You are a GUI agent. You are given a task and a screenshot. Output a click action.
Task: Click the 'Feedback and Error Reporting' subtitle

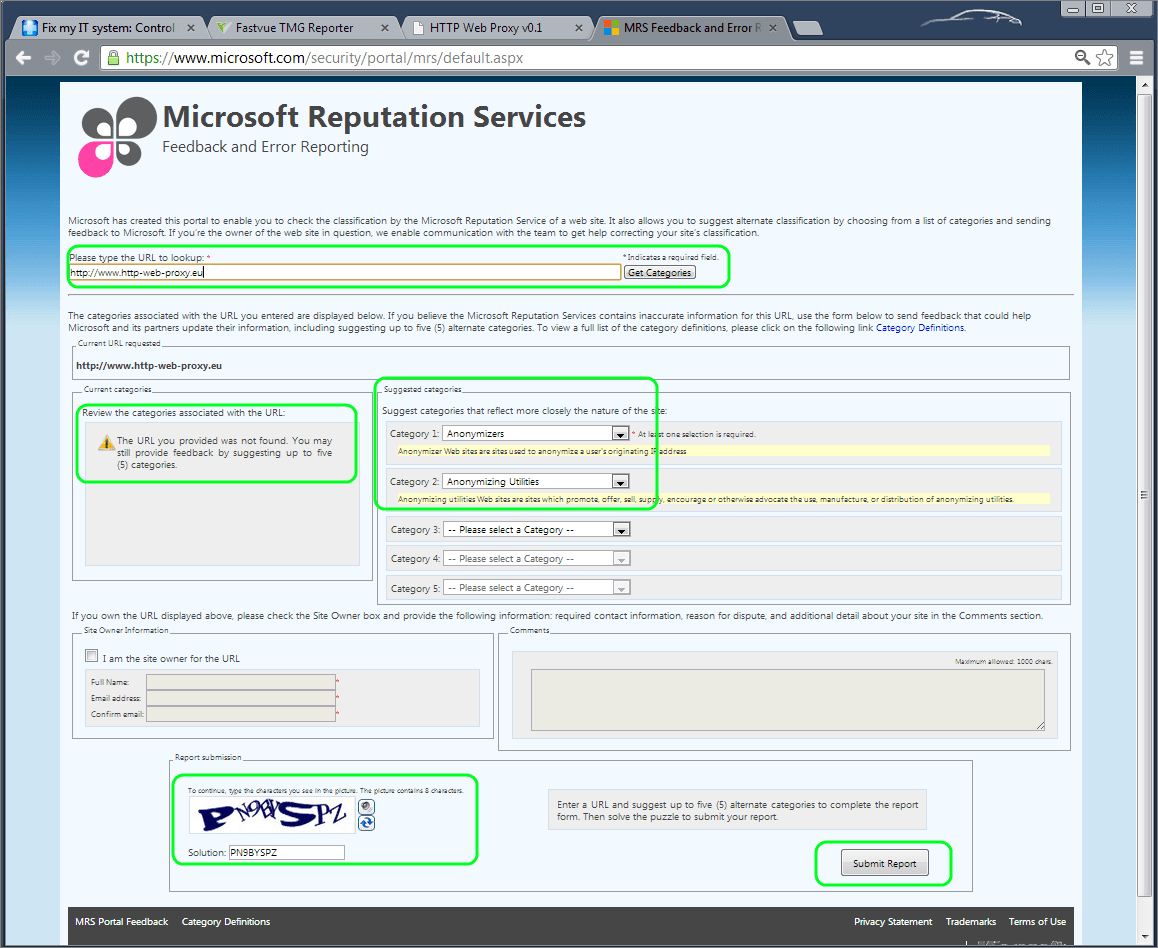click(265, 147)
